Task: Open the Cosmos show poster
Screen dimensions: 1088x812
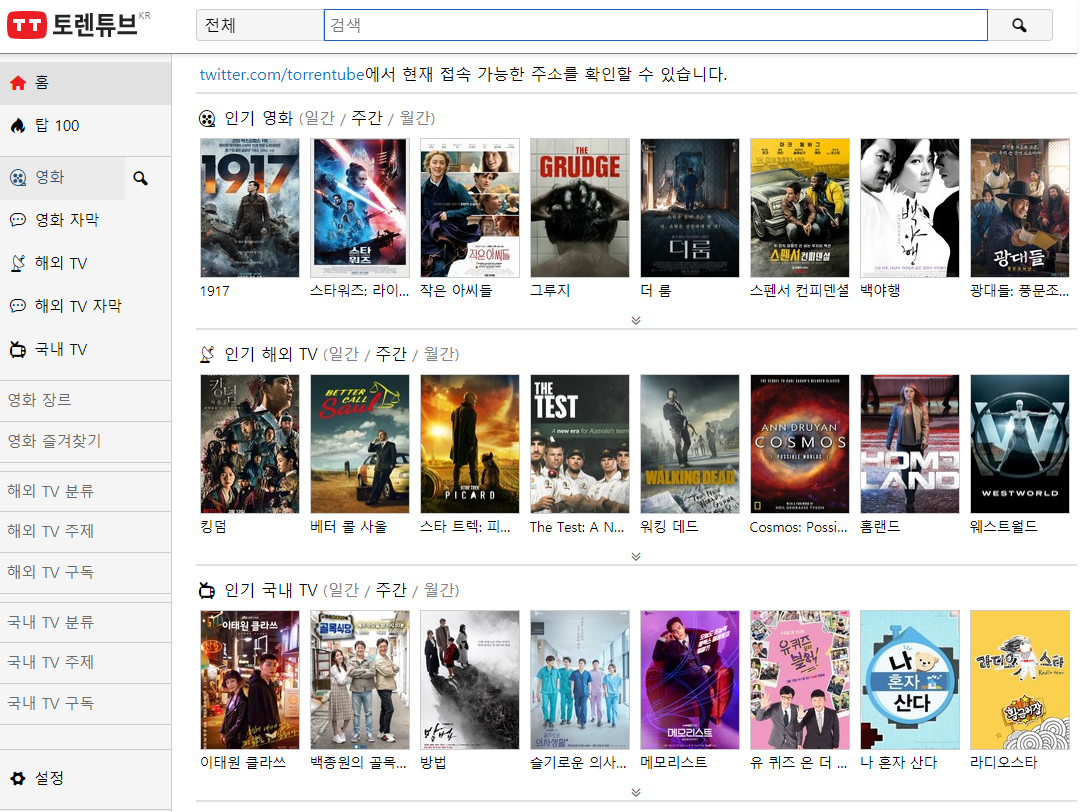Action: pos(799,443)
